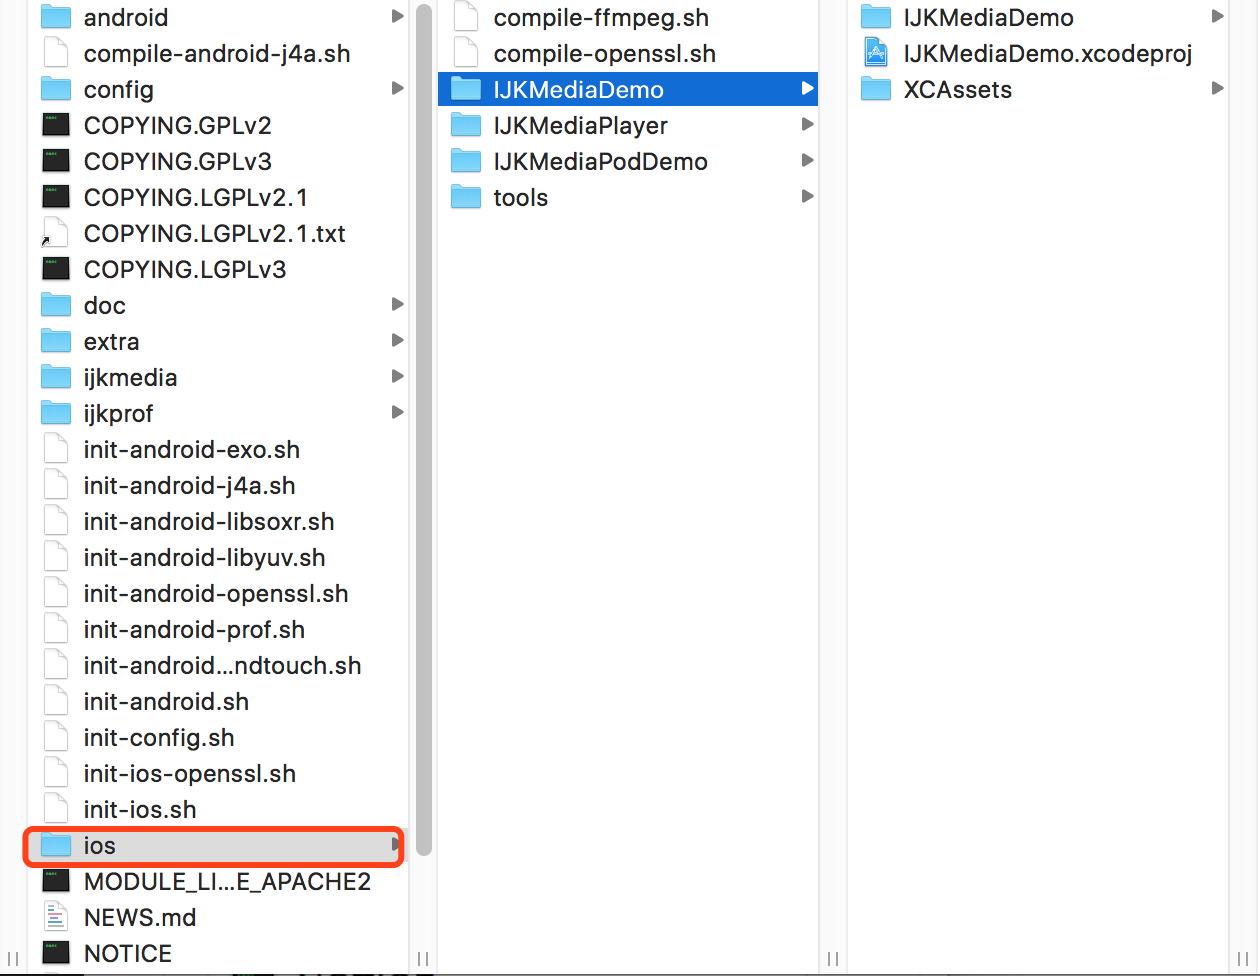This screenshot has height=976, width=1260.
Task: Select init-config.sh file name
Action: click(159, 738)
